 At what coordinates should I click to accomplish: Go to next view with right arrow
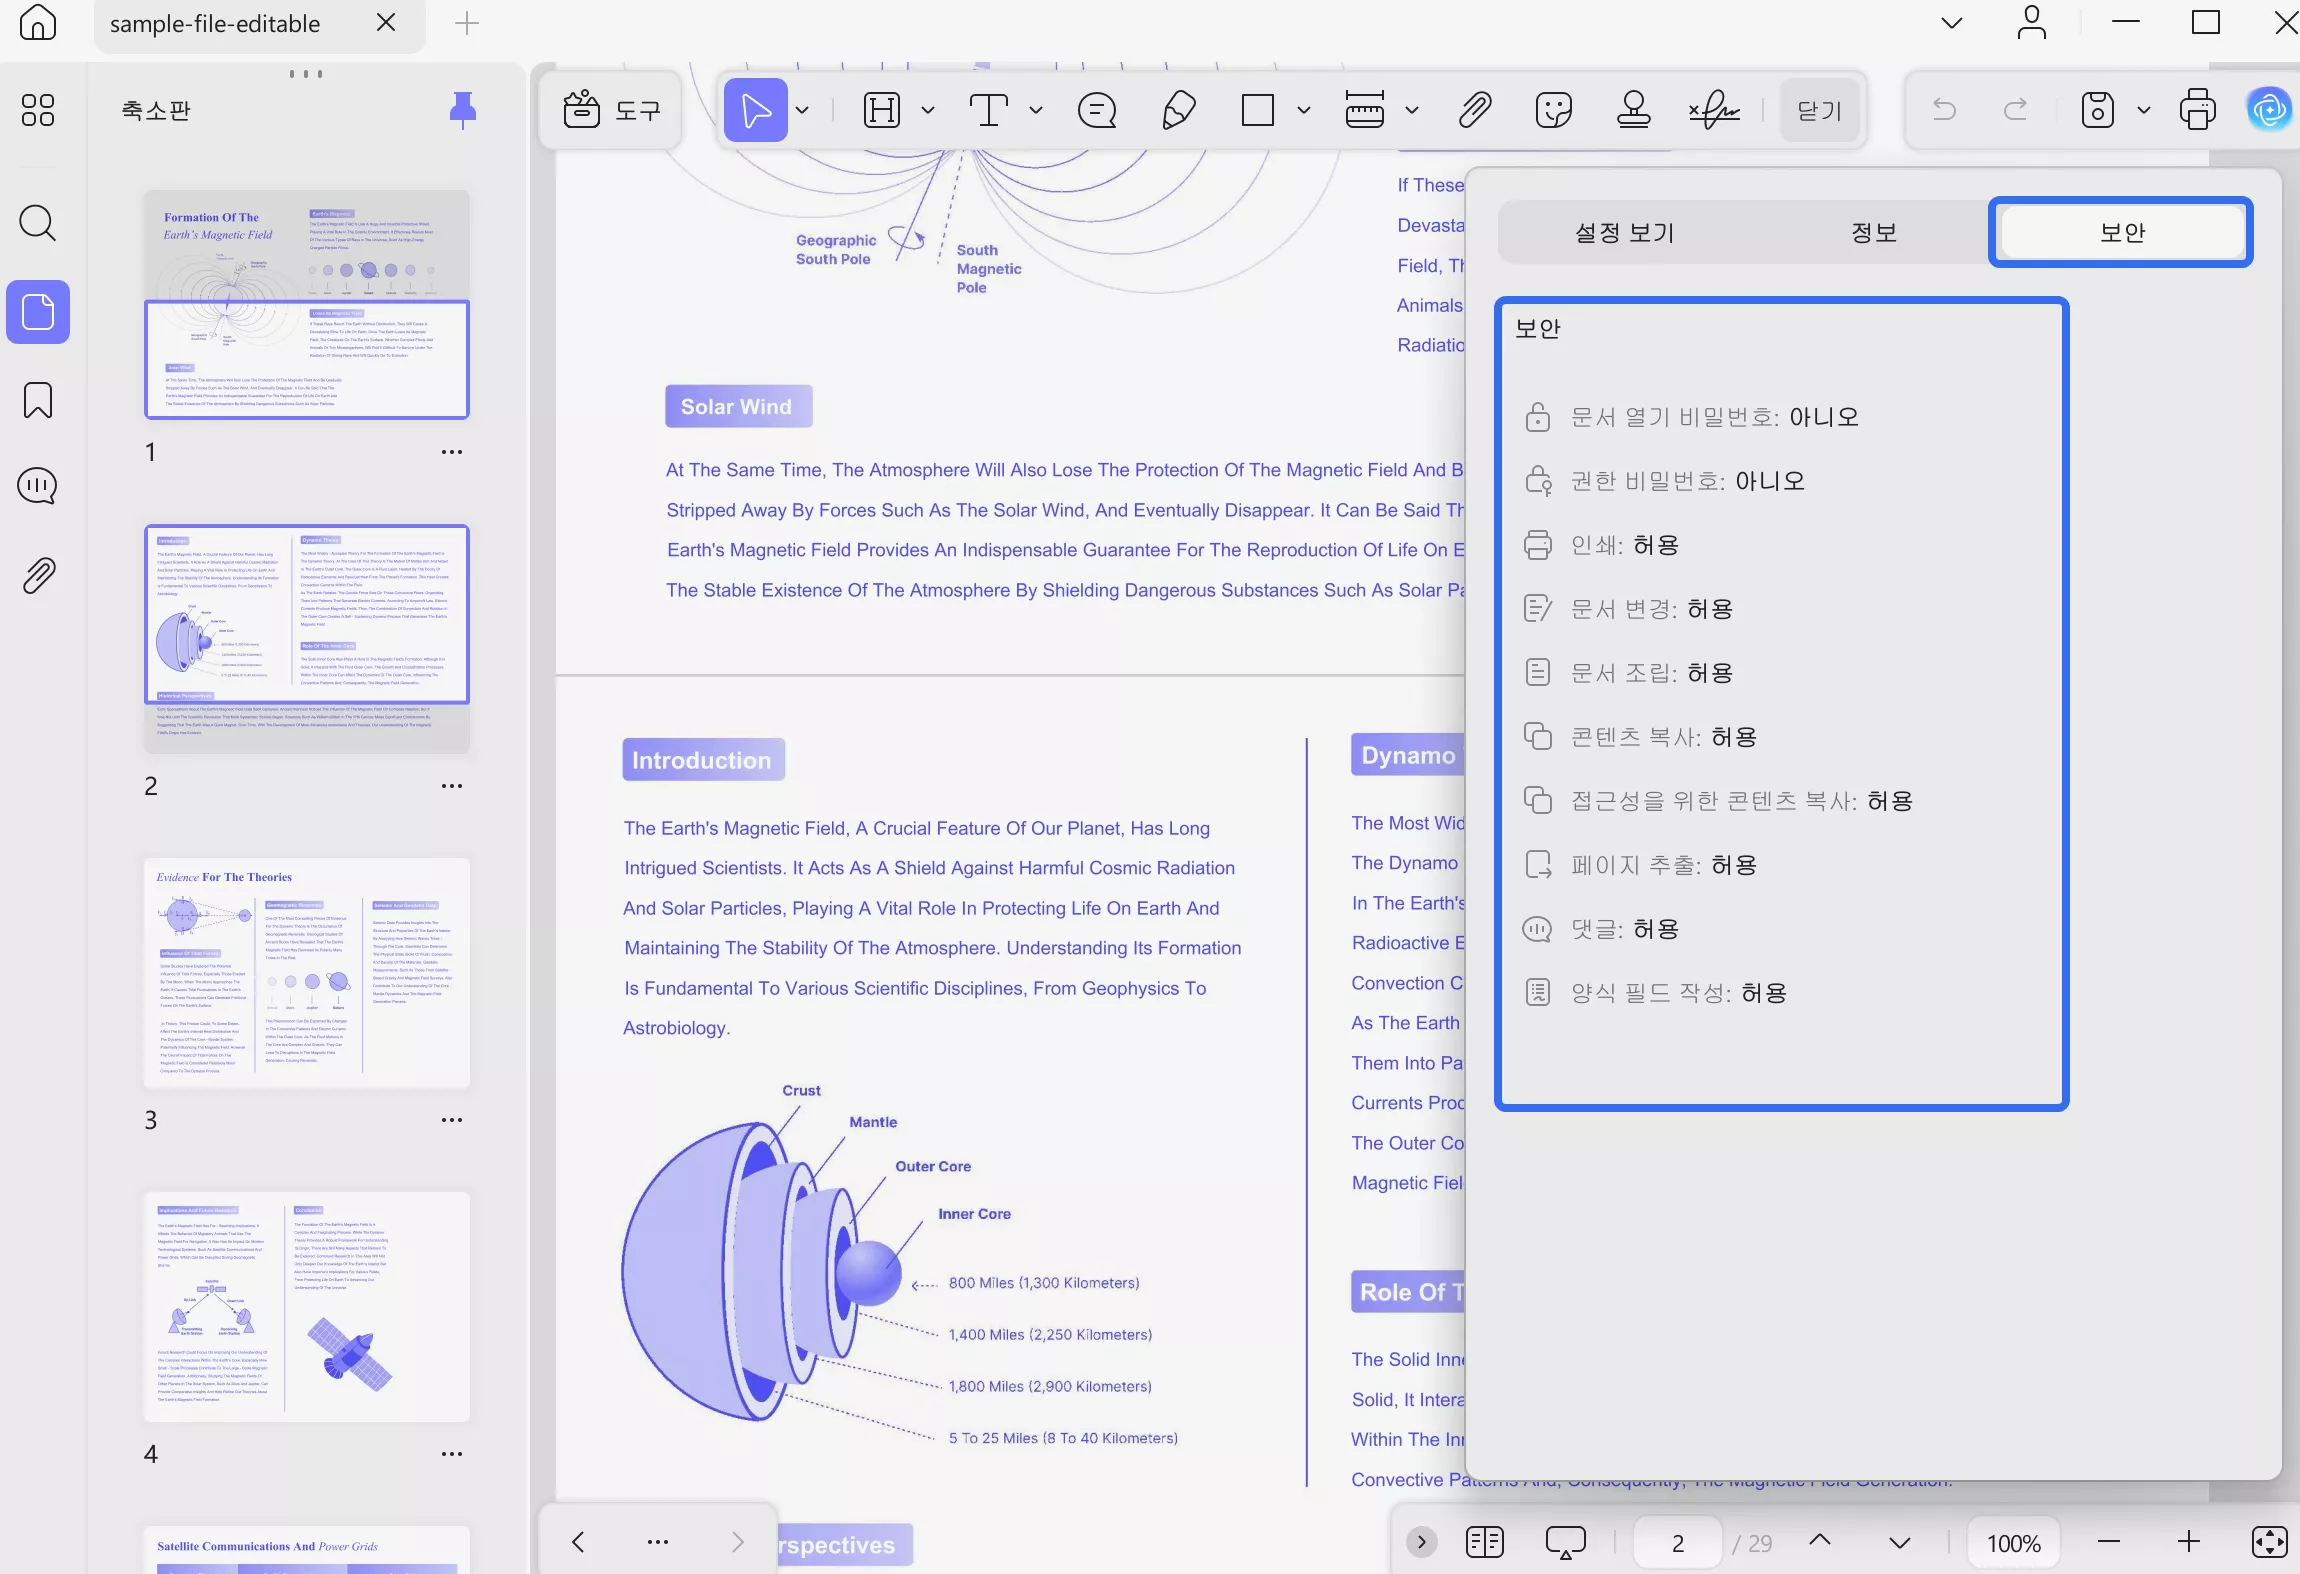click(738, 1542)
